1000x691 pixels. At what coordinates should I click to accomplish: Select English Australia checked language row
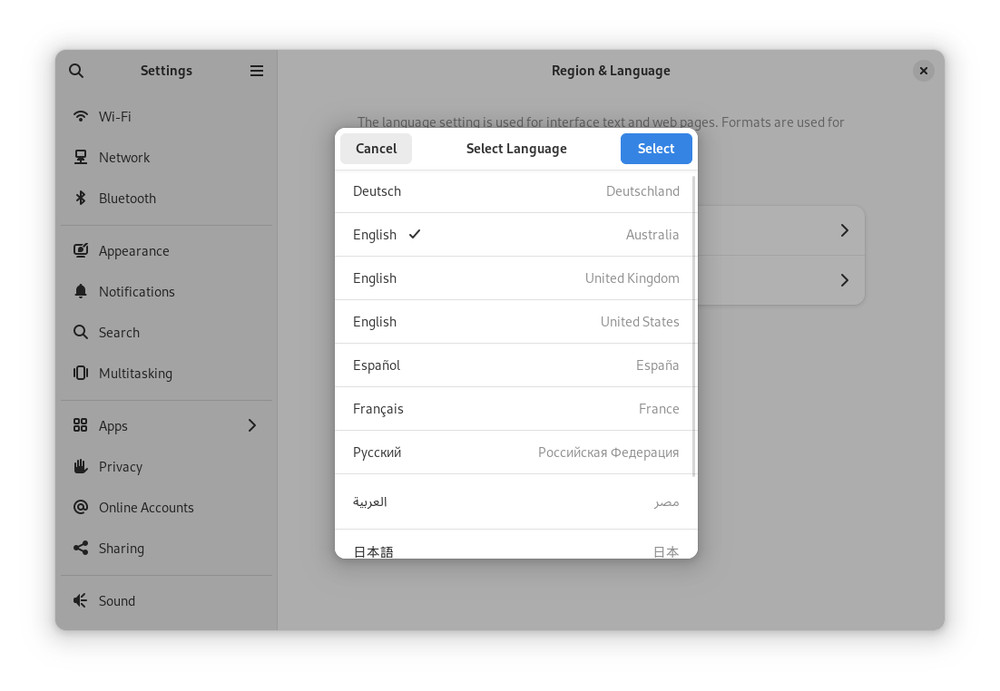coord(515,235)
